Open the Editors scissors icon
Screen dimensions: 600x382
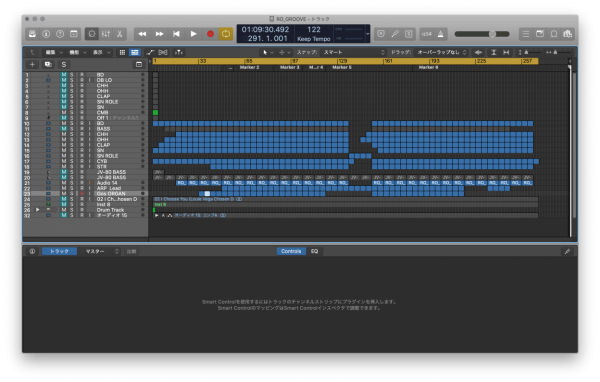coord(119,34)
